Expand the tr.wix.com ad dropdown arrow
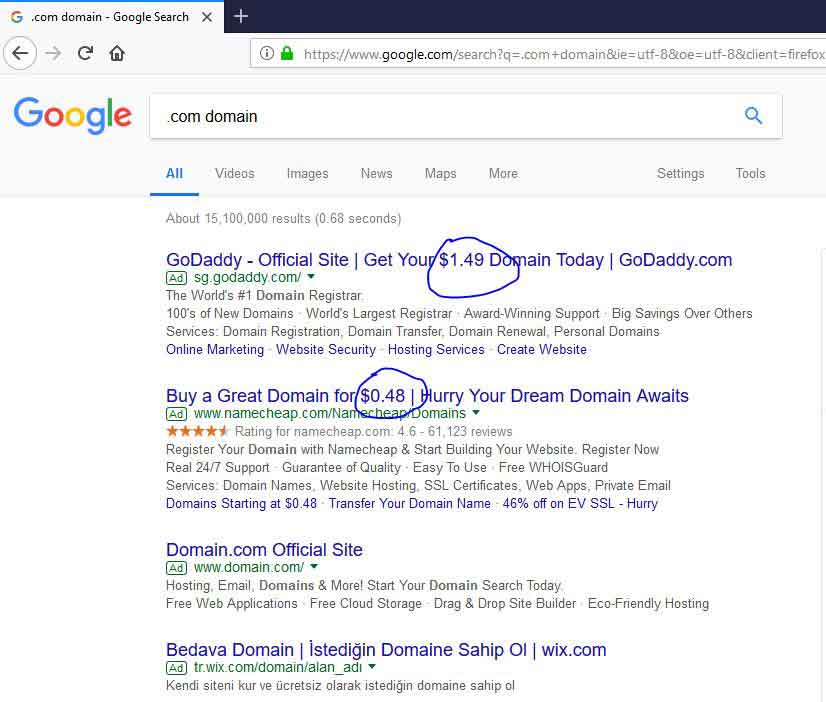 point(372,667)
